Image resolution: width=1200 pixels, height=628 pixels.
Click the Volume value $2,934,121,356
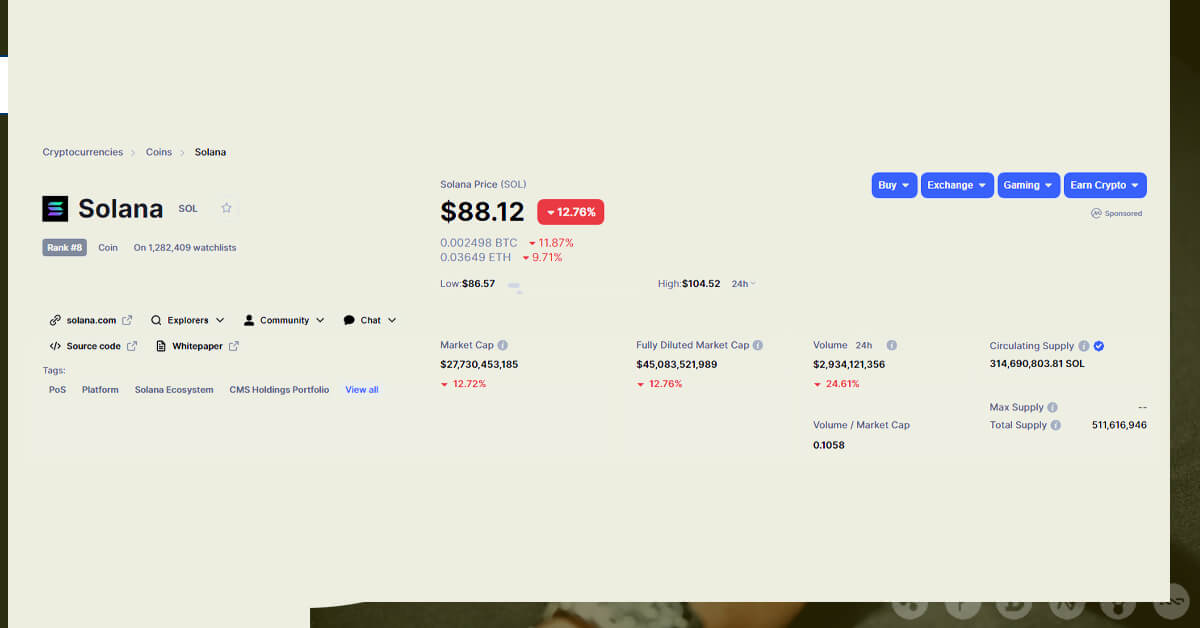849,365
